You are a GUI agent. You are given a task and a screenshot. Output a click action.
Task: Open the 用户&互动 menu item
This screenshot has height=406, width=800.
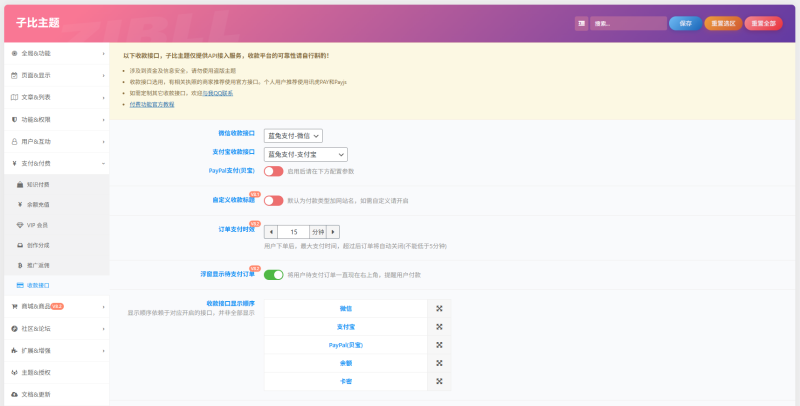click(x=57, y=141)
